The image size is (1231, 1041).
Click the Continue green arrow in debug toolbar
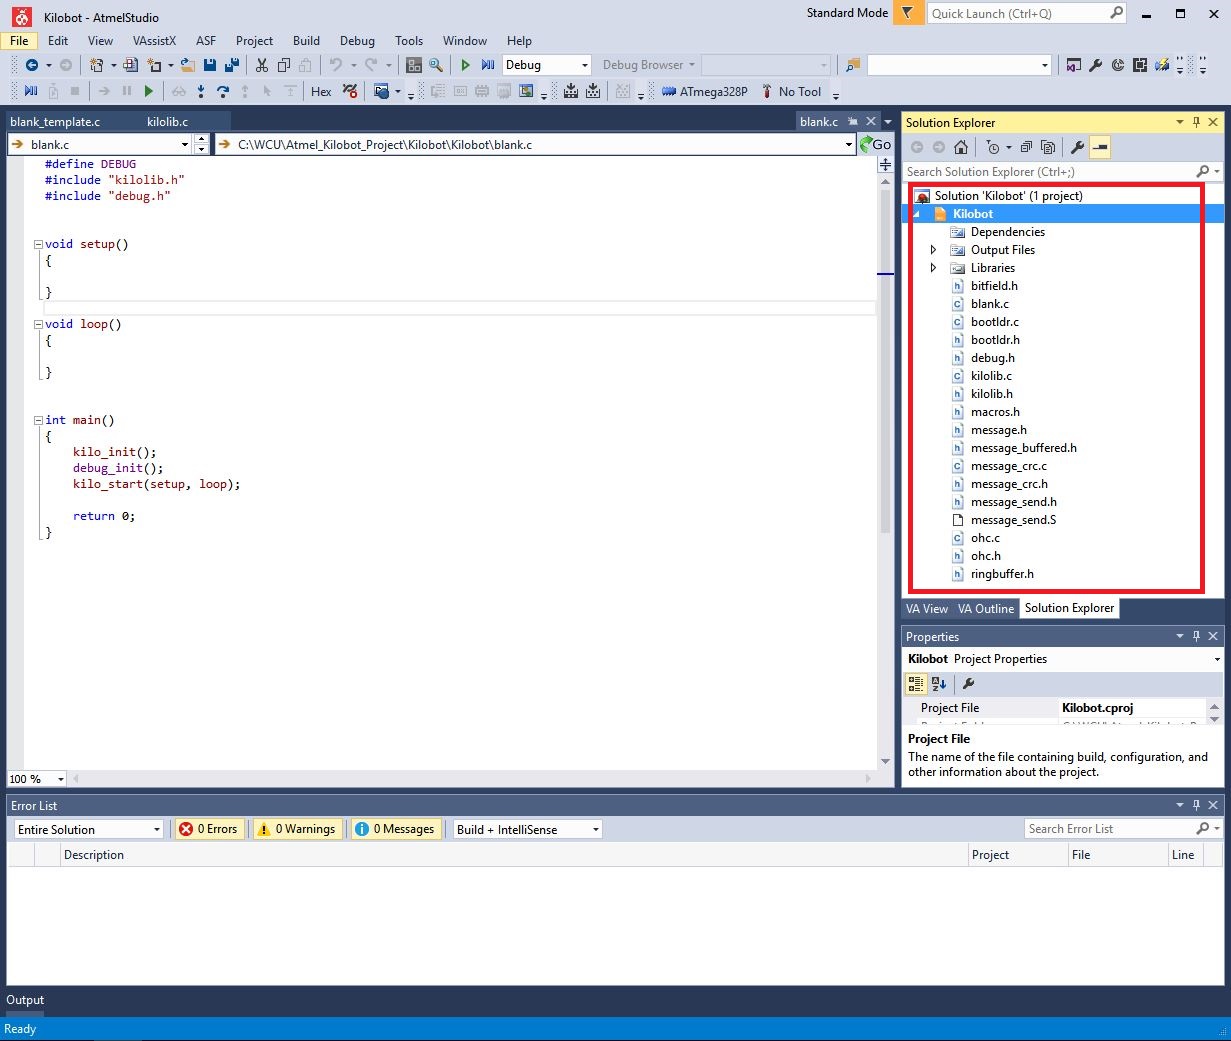149,92
